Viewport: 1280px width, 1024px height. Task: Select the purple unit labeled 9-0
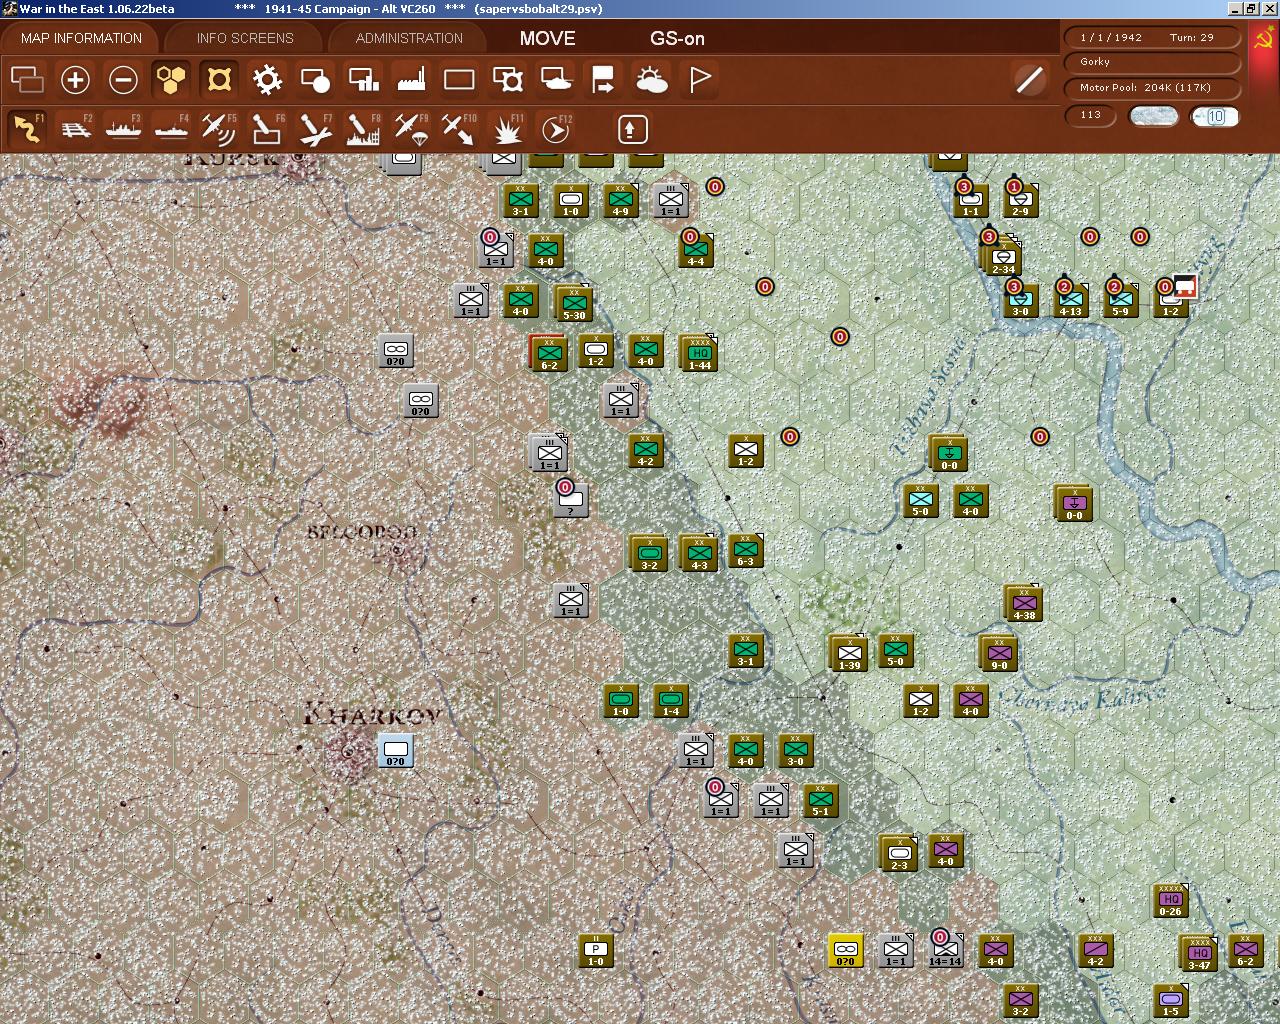pyautogui.click(x=998, y=652)
